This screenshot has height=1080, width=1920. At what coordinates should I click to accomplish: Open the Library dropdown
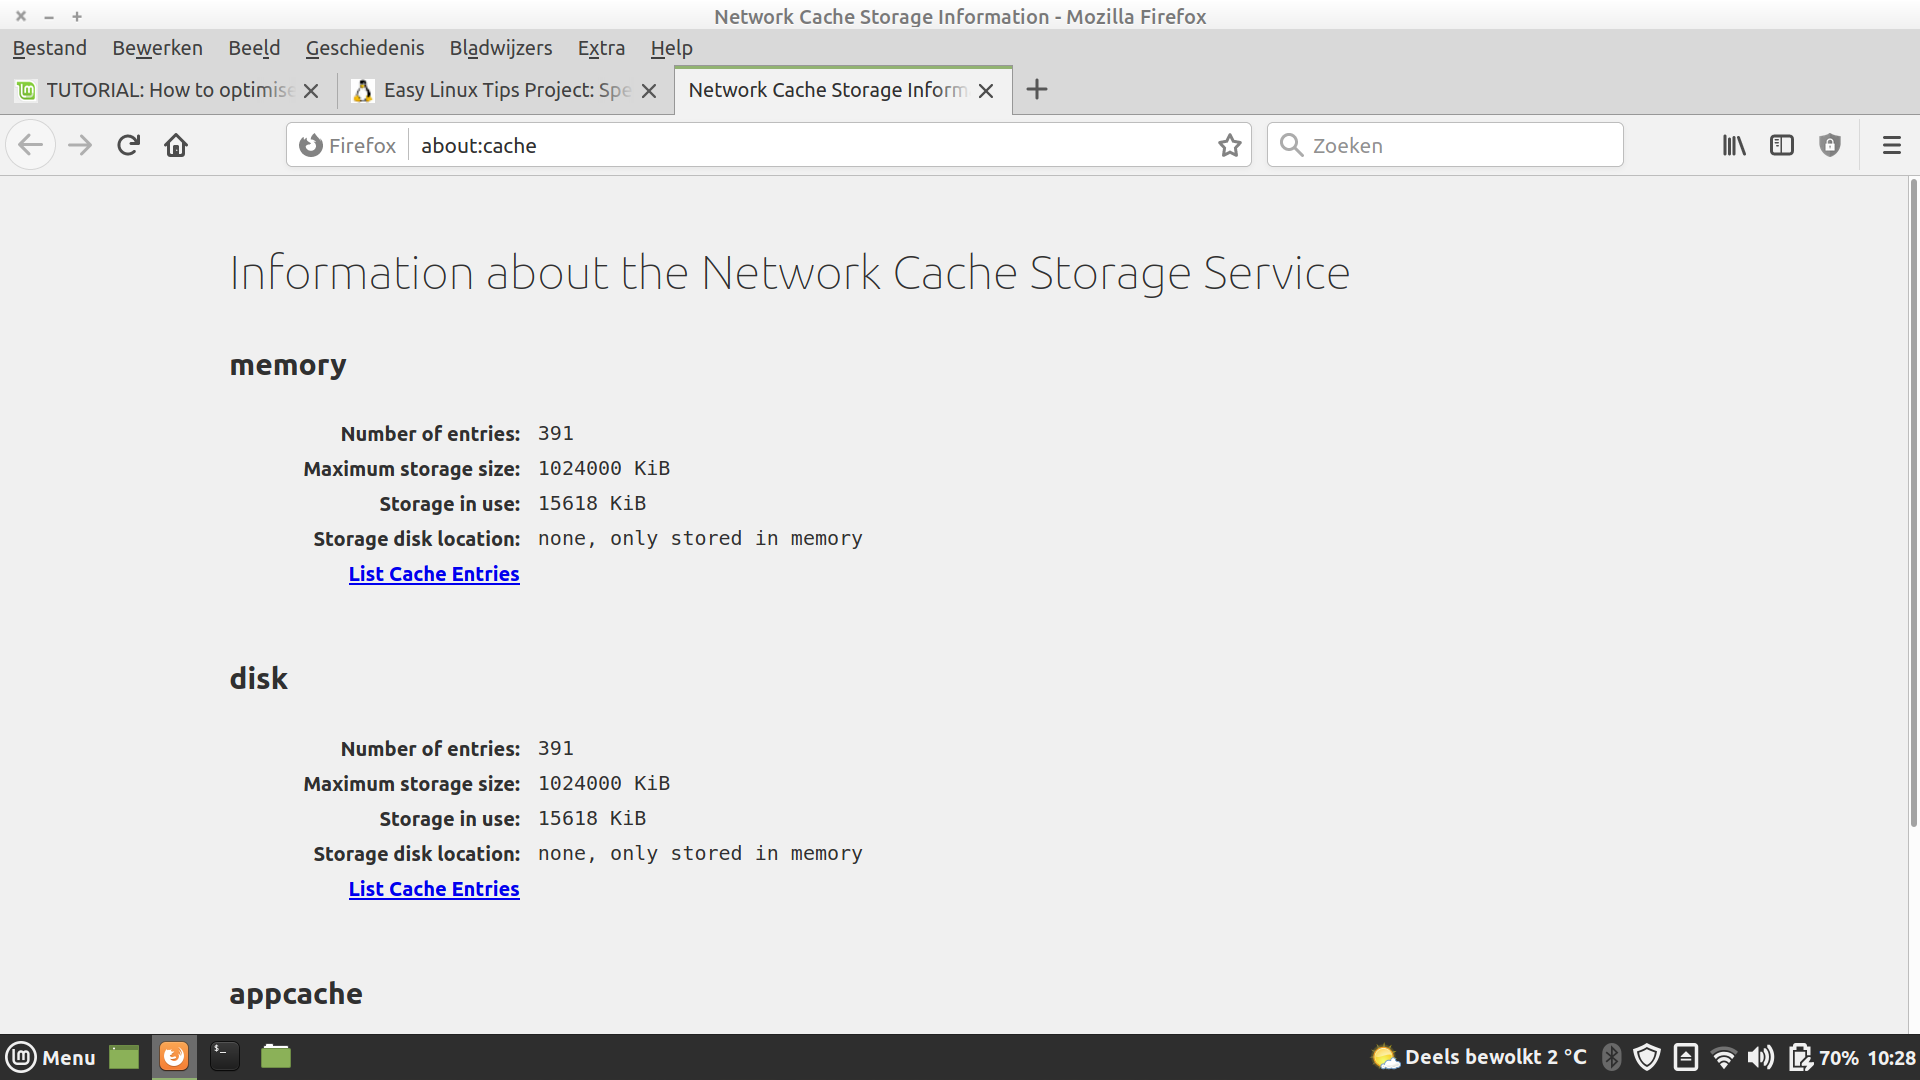coord(1734,145)
